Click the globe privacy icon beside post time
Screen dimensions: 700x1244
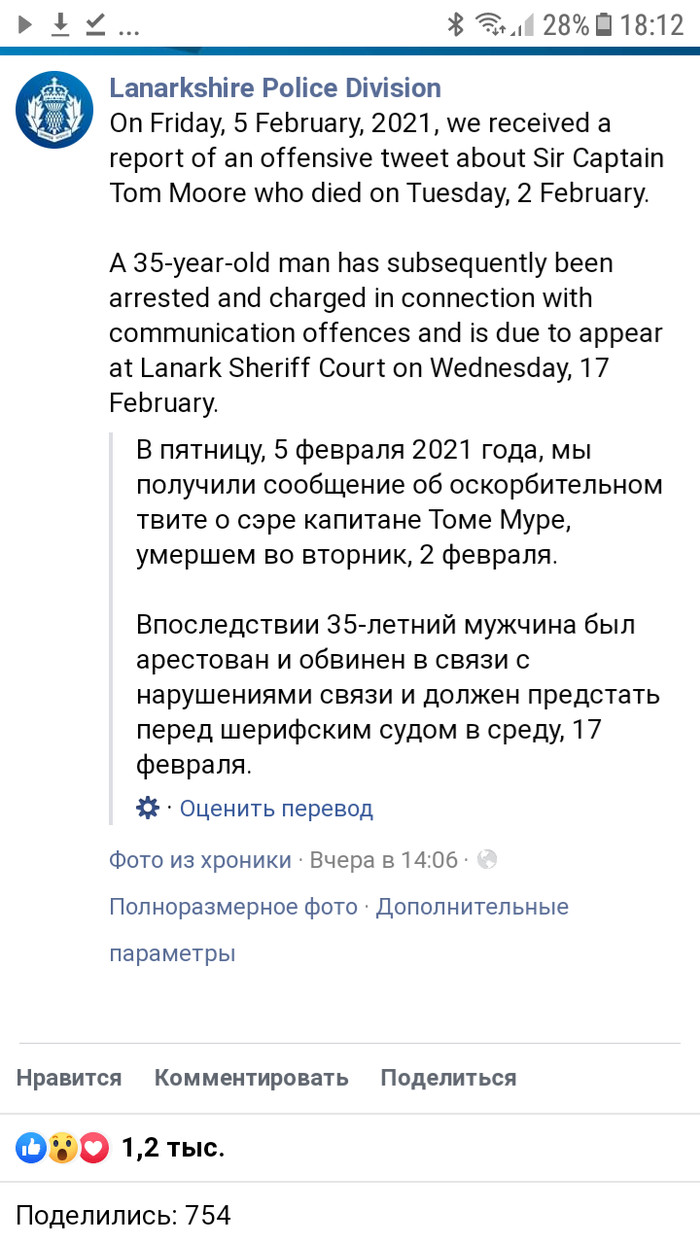point(489,859)
